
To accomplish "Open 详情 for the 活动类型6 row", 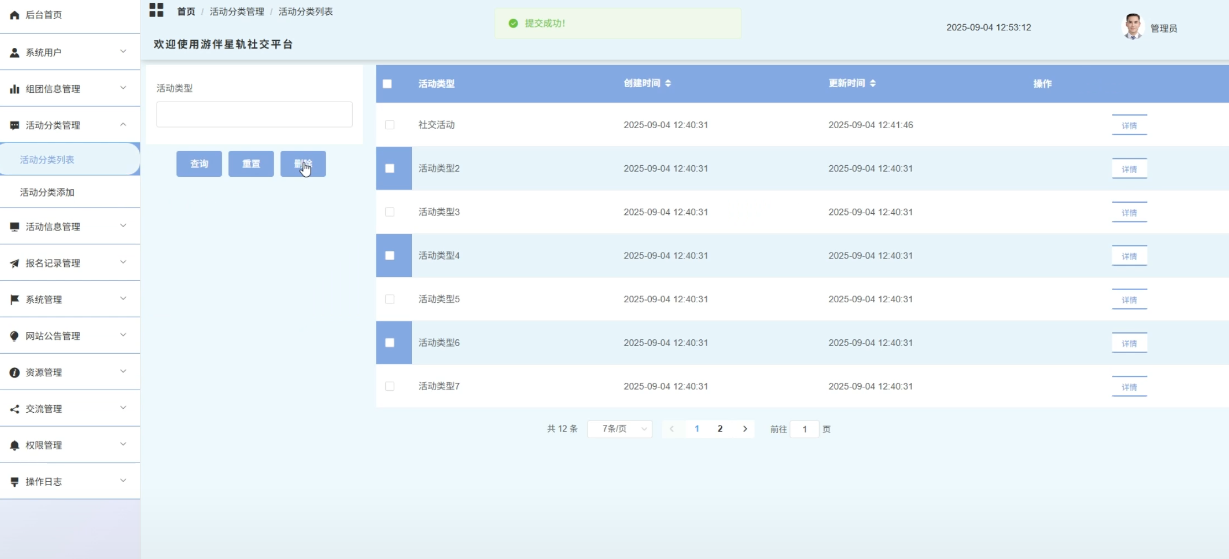I will (1129, 343).
